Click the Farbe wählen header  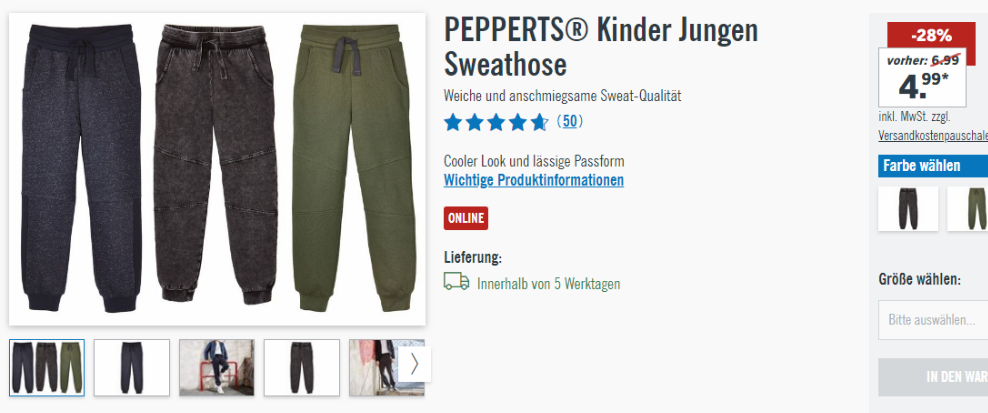click(933, 166)
